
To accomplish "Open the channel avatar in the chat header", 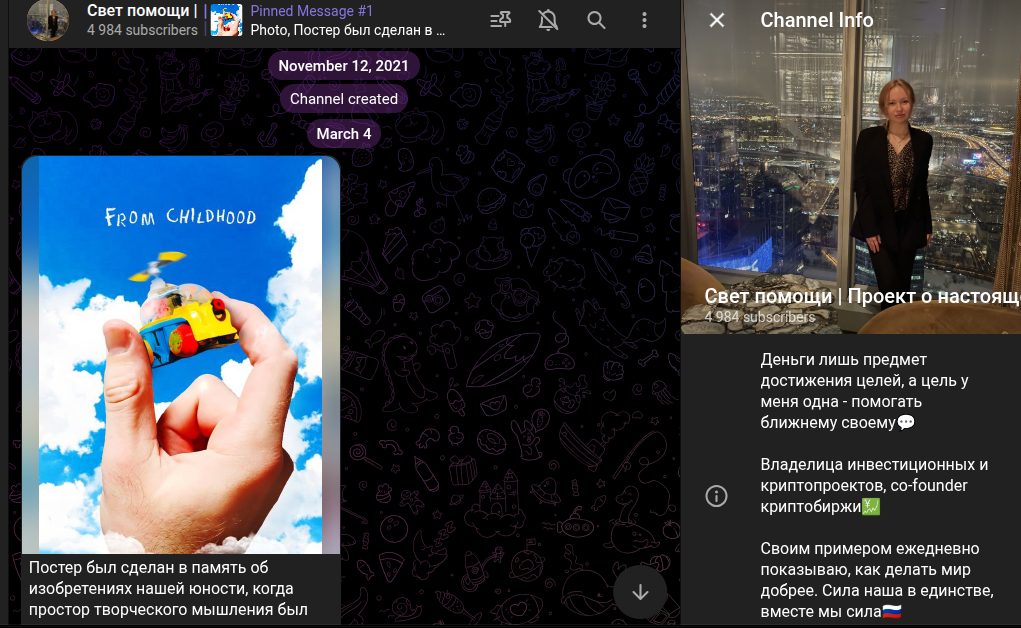I will [x=48, y=20].
